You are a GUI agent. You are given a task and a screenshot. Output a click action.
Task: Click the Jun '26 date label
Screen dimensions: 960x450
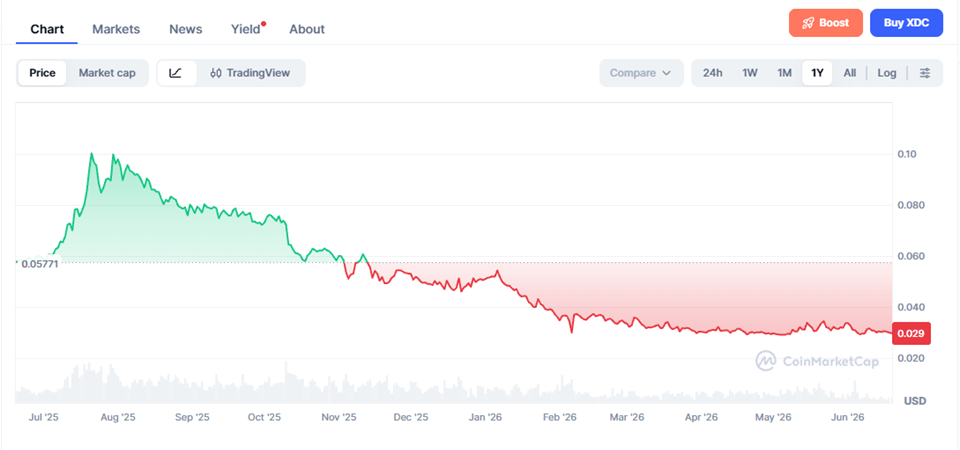click(847, 418)
